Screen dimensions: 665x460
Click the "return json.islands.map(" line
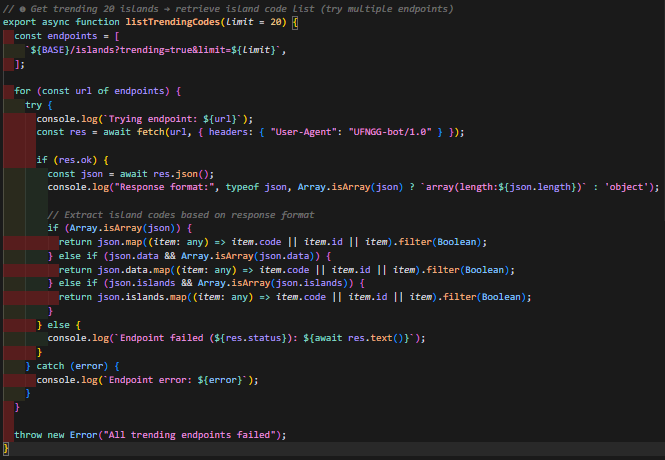(x=295, y=297)
